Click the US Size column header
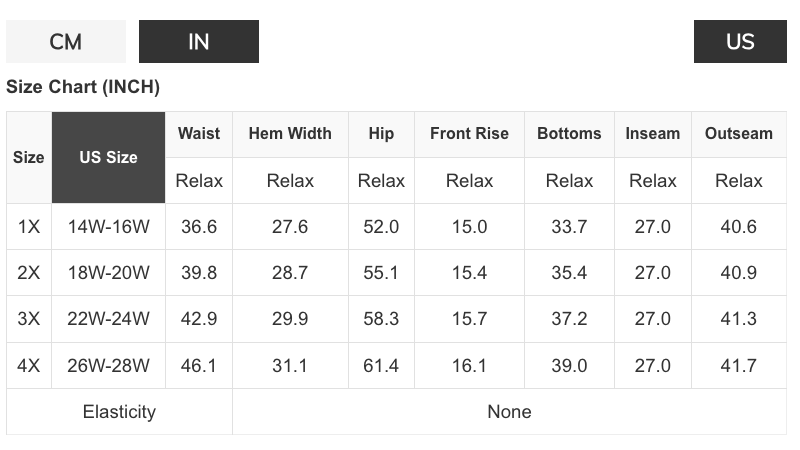800x450 pixels. (x=108, y=157)
